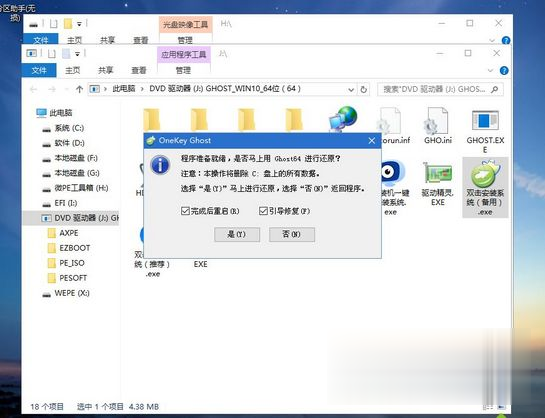Screen dimensions: 545x418
Task: Go up one folder level with the up arrow
Action: [x=79, y=89]
